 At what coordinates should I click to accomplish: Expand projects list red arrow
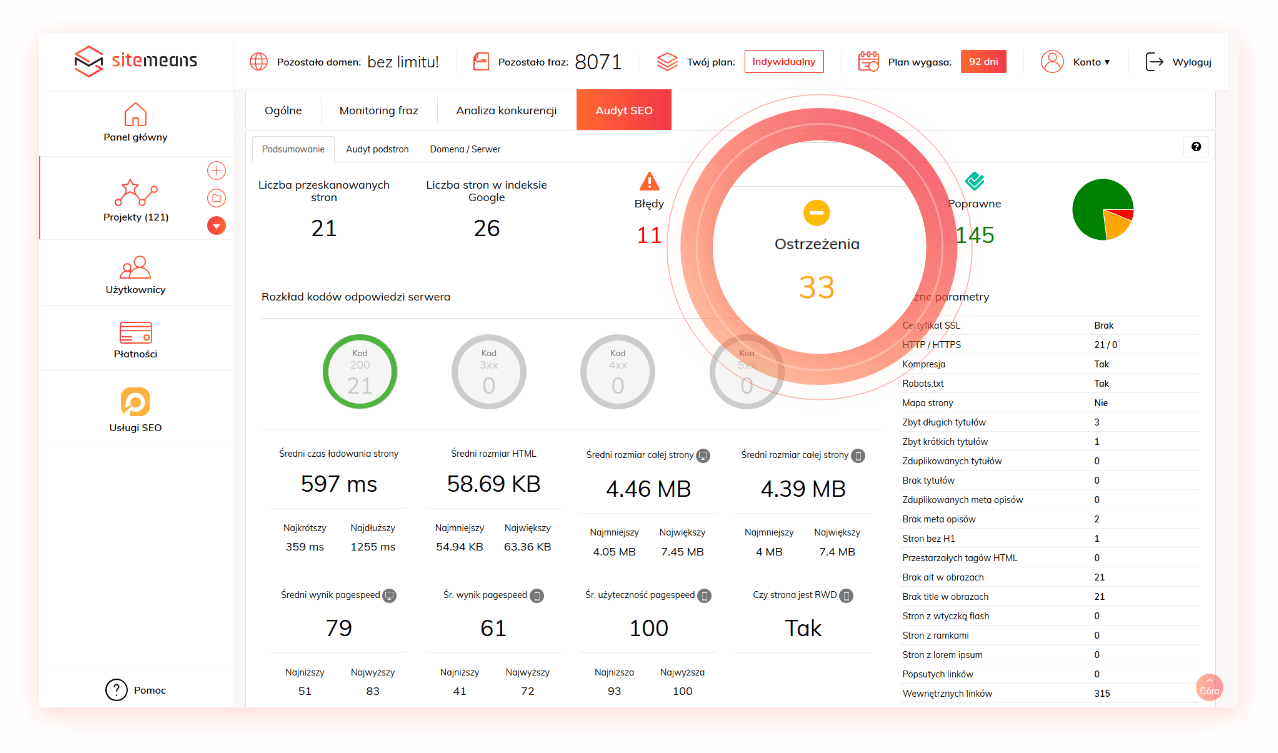click(216, 225)
